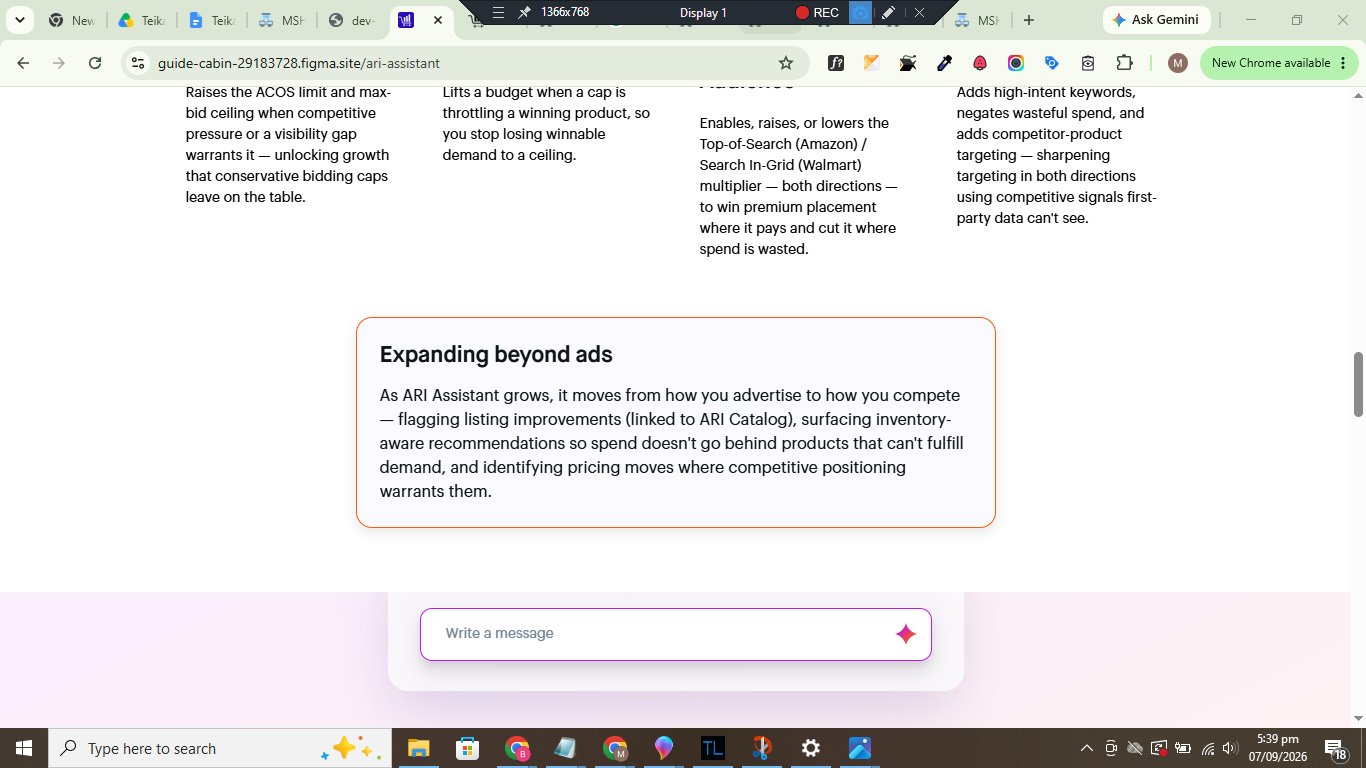This screenshot has height=768, width=1366.
Task: Expand the tab search dropdown arrow
Action: tap(19, 20)
